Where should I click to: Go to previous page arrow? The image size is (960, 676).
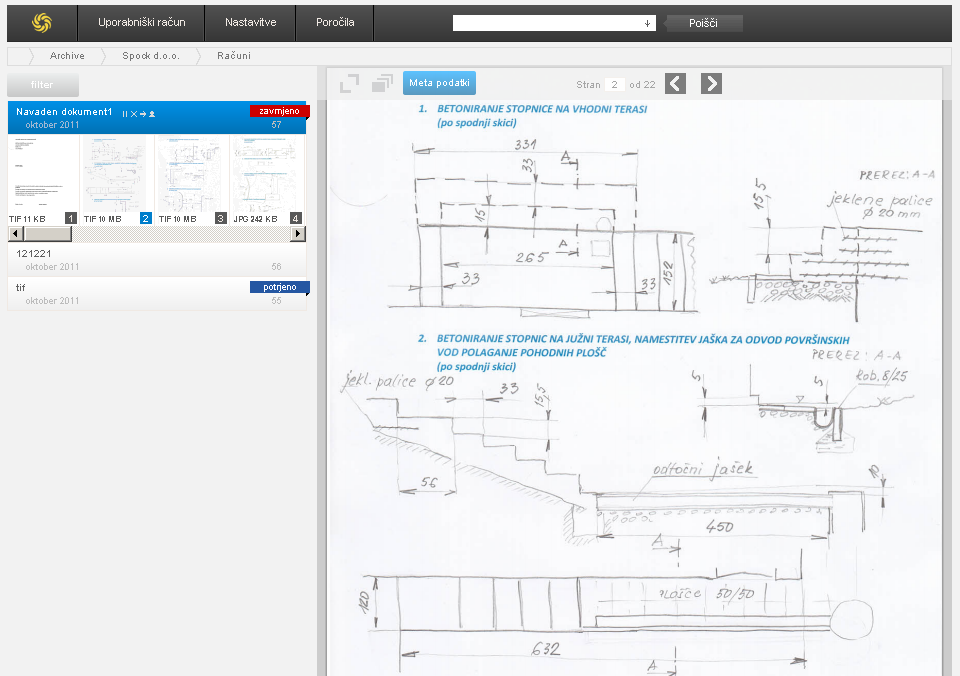tap(676, 84)
